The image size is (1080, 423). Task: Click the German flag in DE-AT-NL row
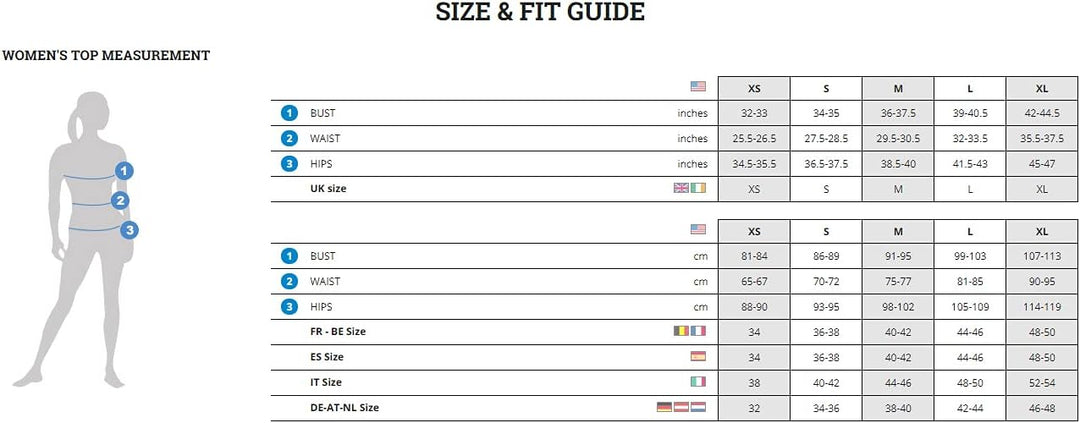(664, 407)
